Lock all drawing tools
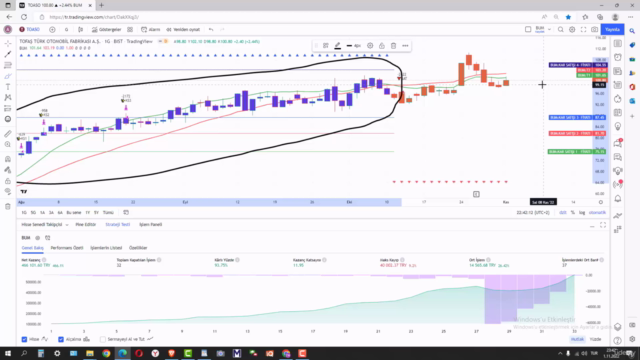 coord(8,181)
